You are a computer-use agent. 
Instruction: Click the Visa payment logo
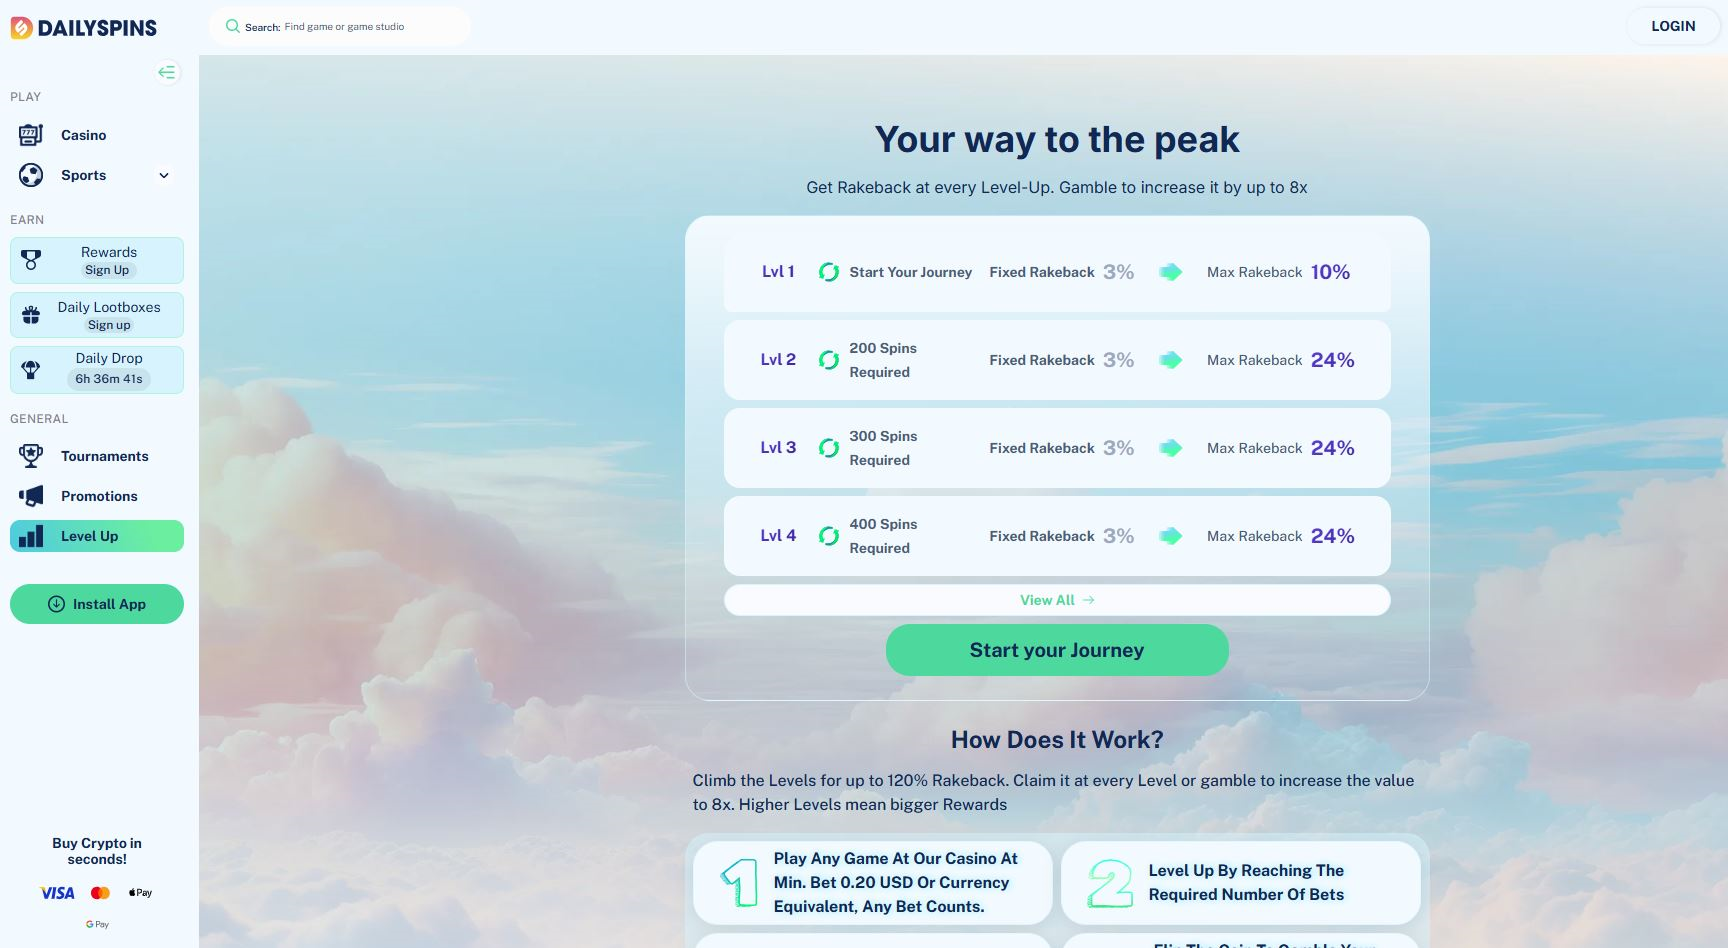pyautogui.click(x=57, y=893)
